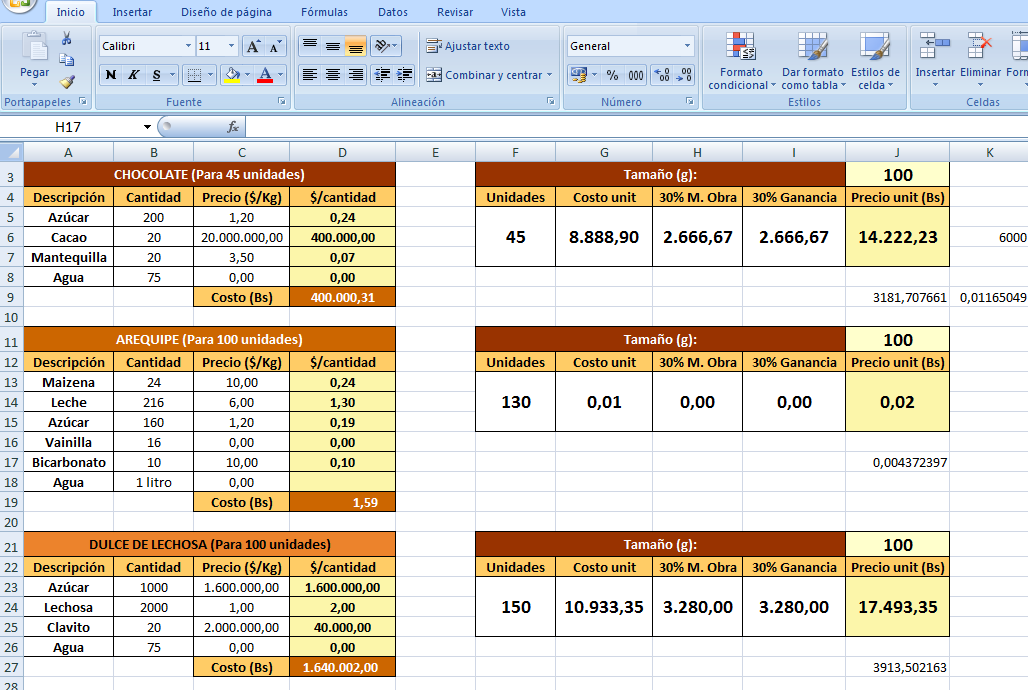Align text right

(x=355, y=75)
